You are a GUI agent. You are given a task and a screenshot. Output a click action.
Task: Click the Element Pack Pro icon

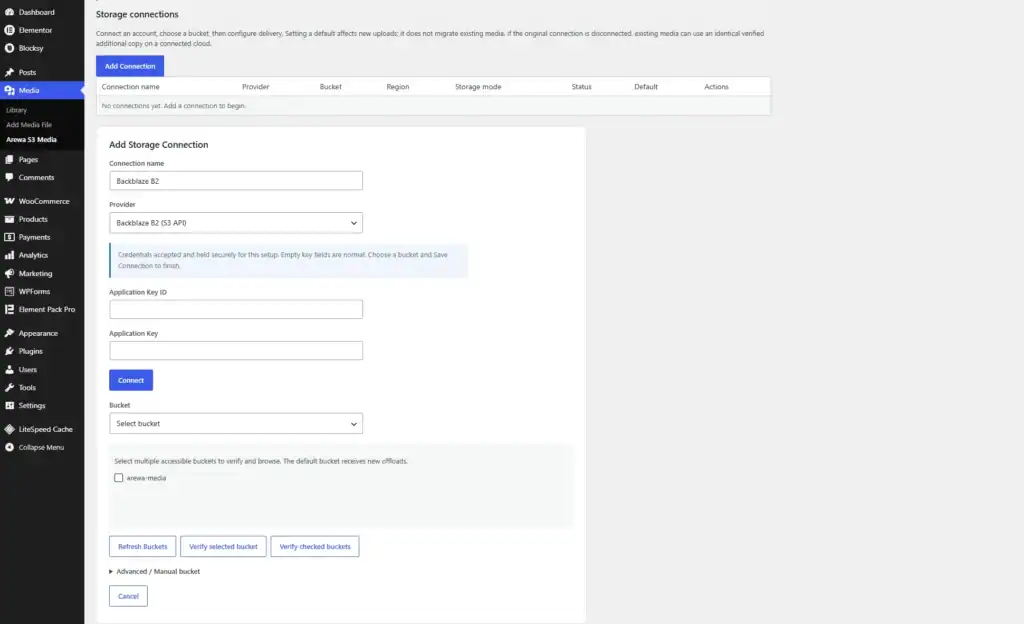click(9, 309)
